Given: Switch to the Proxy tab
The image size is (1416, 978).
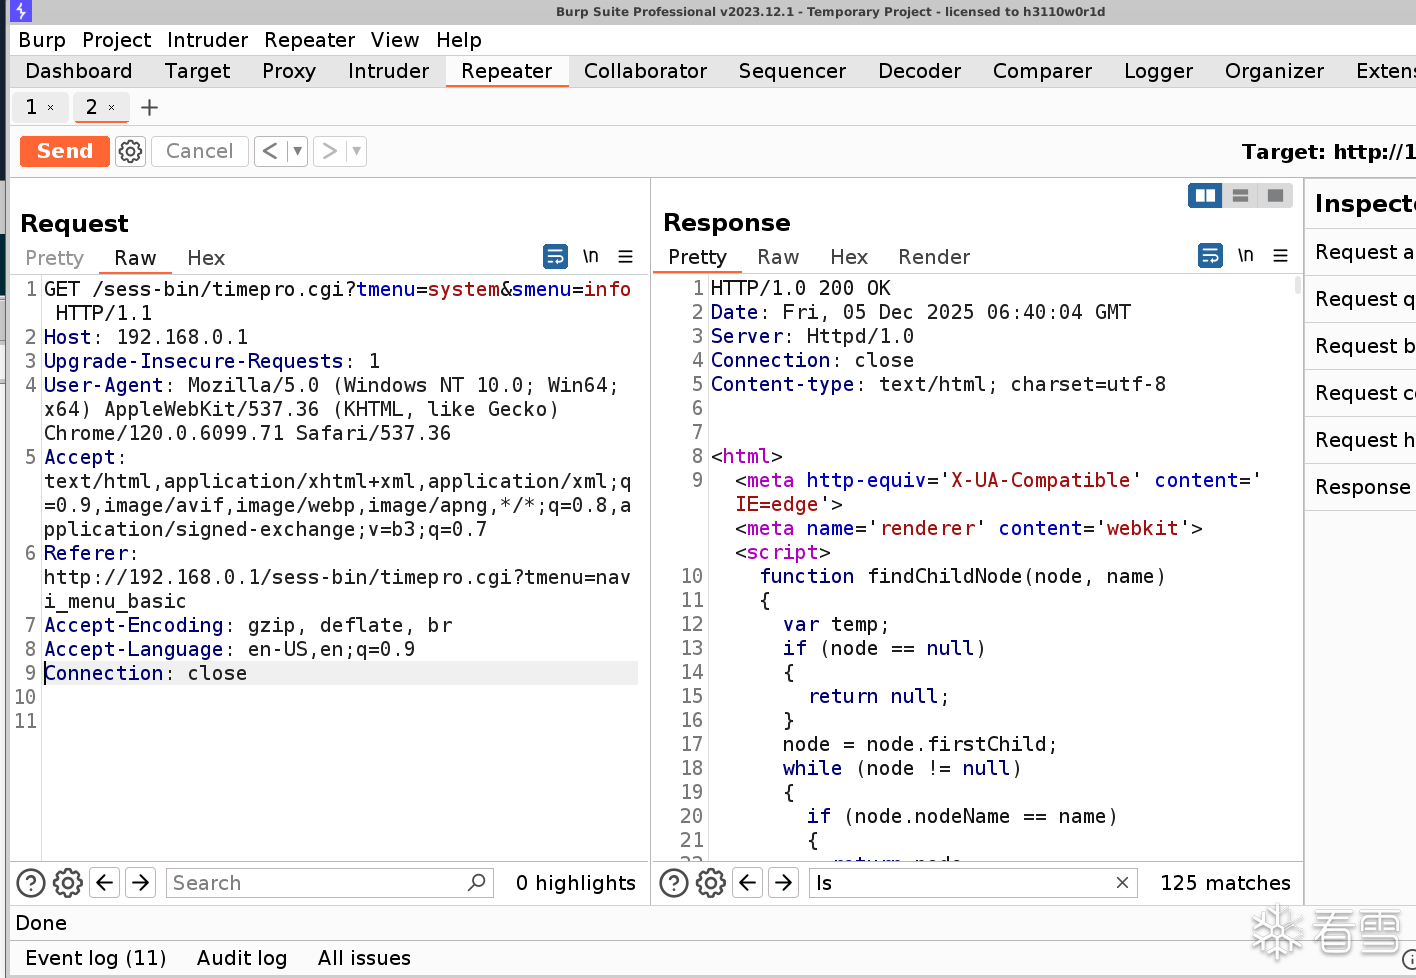Looking at the screenshot, I should 289,71.
